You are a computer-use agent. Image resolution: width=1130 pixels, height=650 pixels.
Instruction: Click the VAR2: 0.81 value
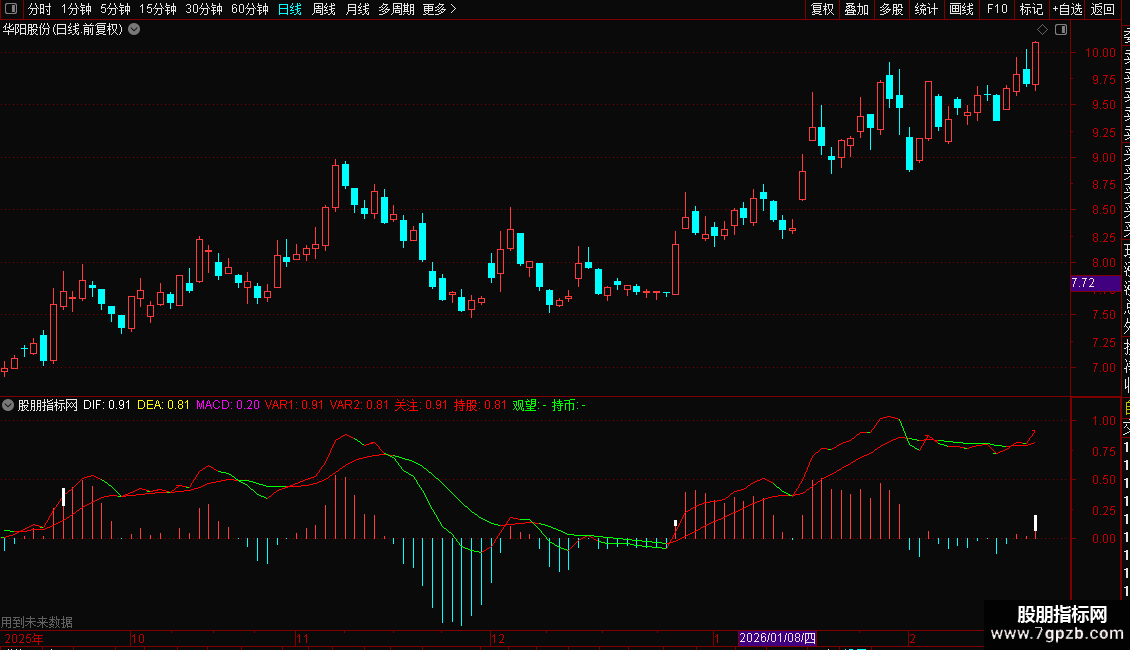point(359,405)
